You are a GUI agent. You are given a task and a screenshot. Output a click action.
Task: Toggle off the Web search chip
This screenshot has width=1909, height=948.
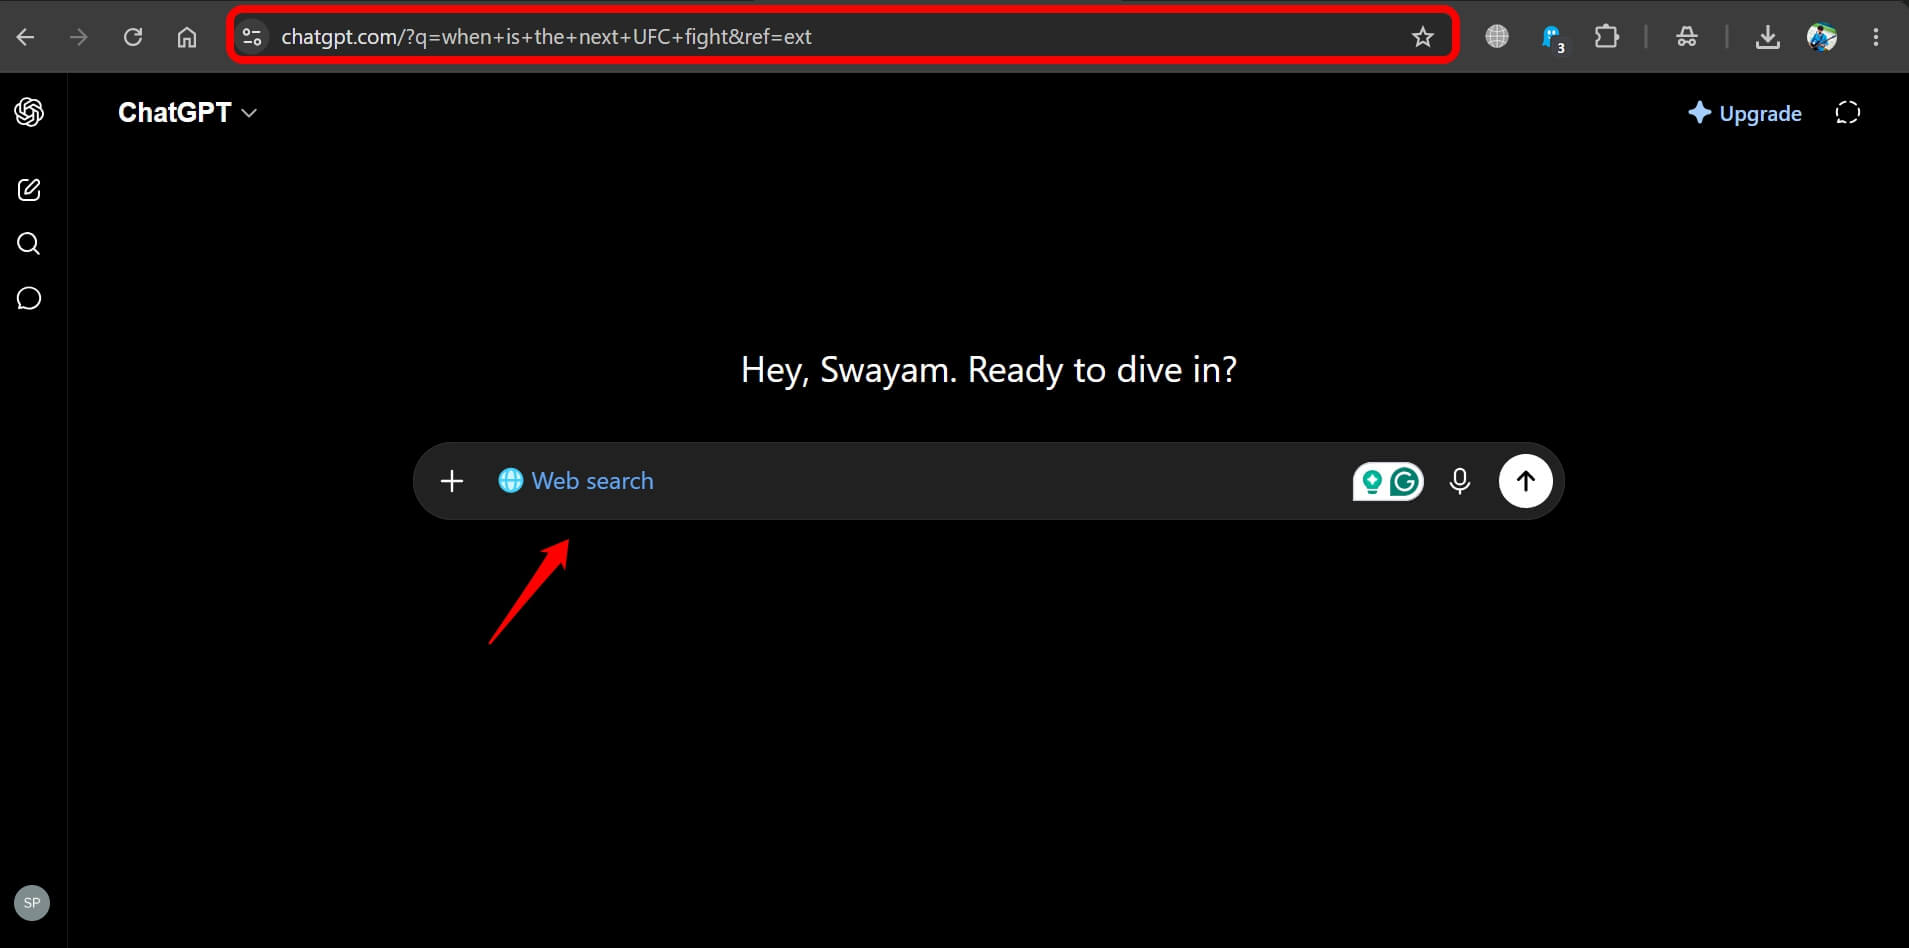pyautogui.click(x=576, y=481)
